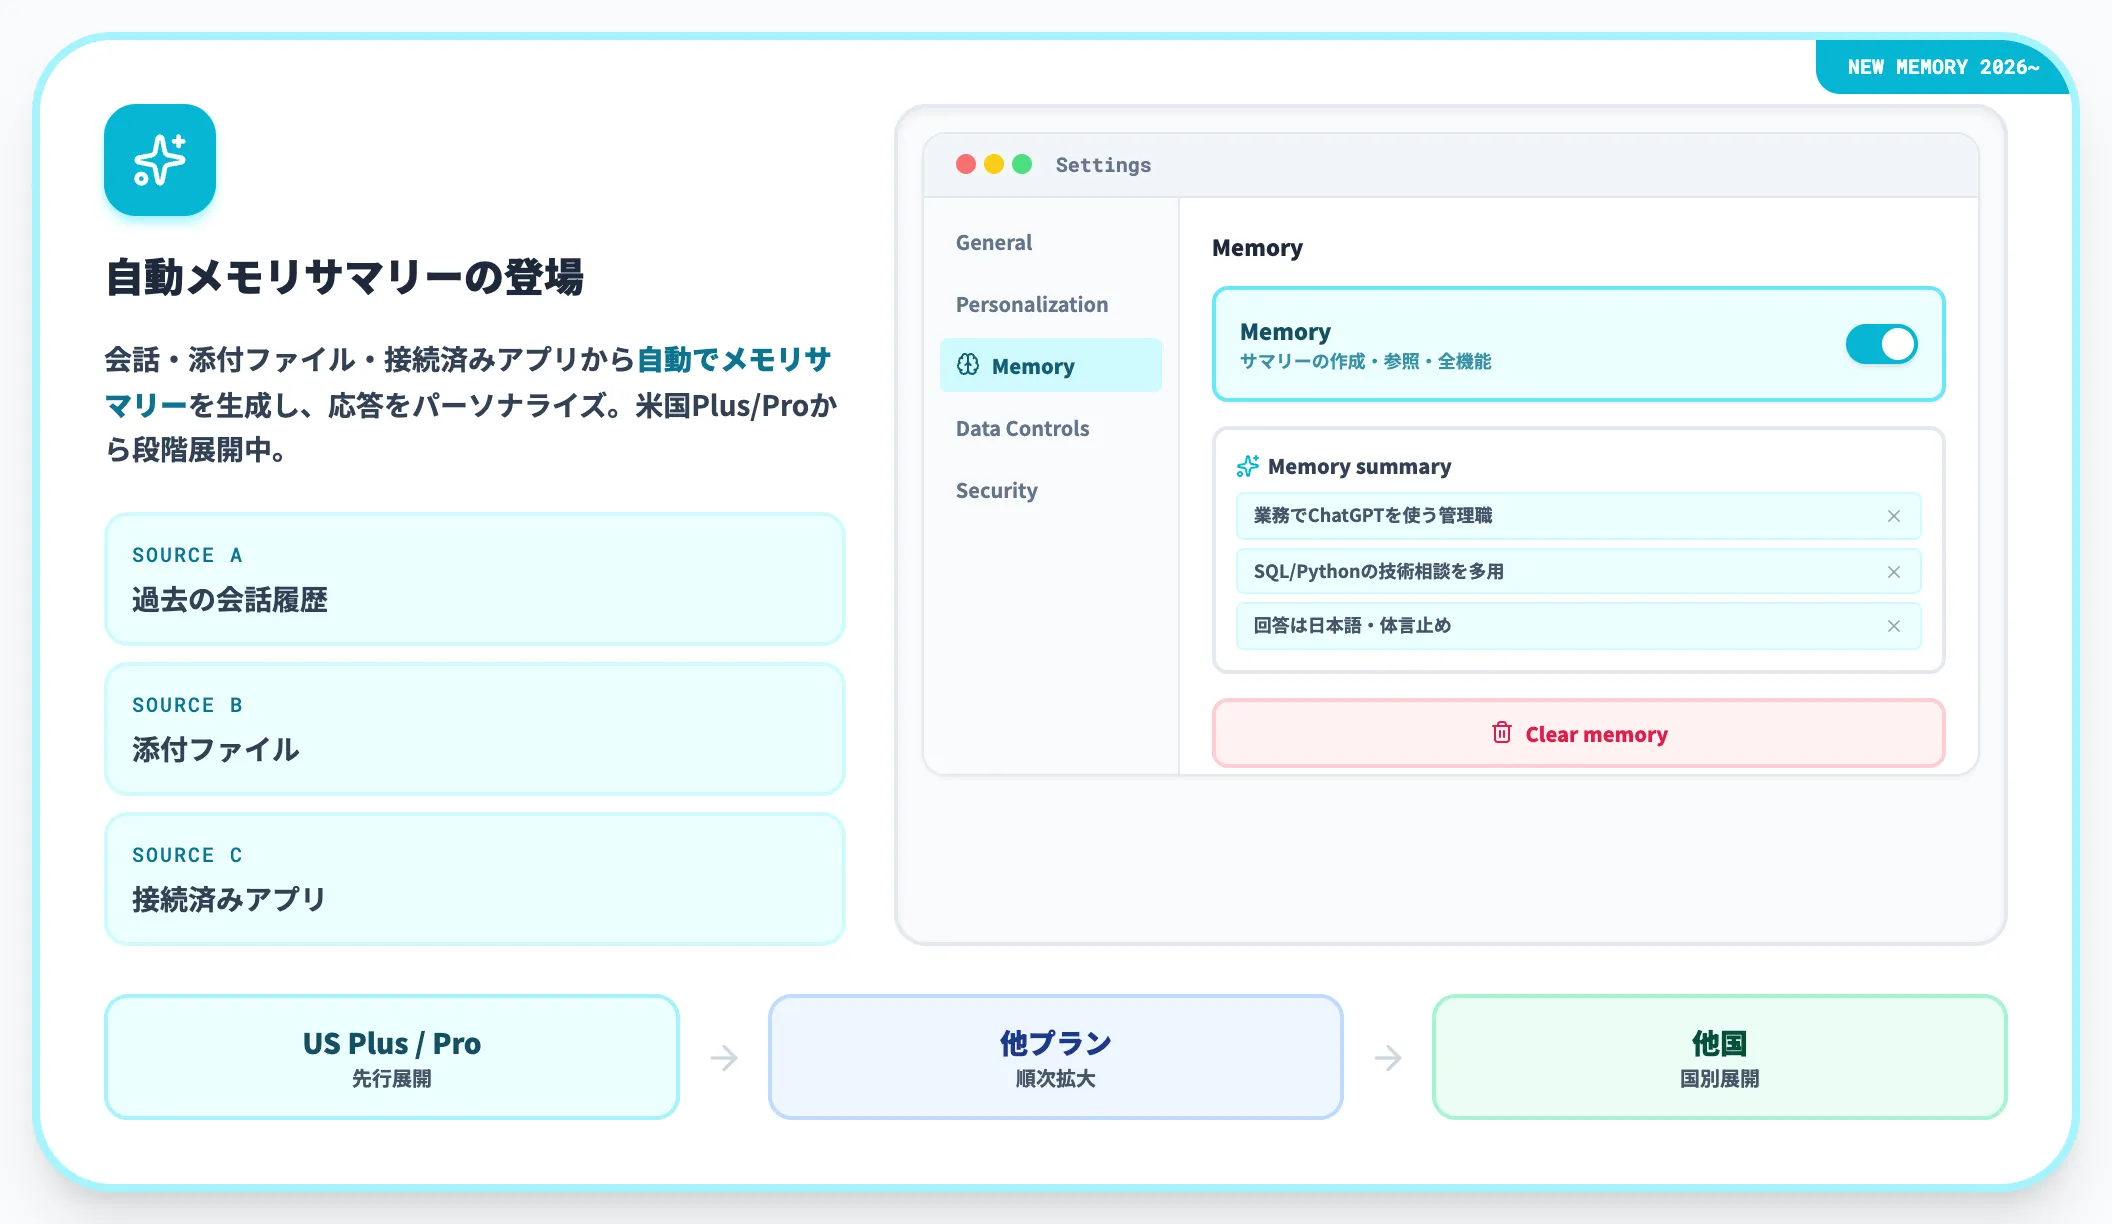Select the 他プラン rollout card

click(1055, 1057)
